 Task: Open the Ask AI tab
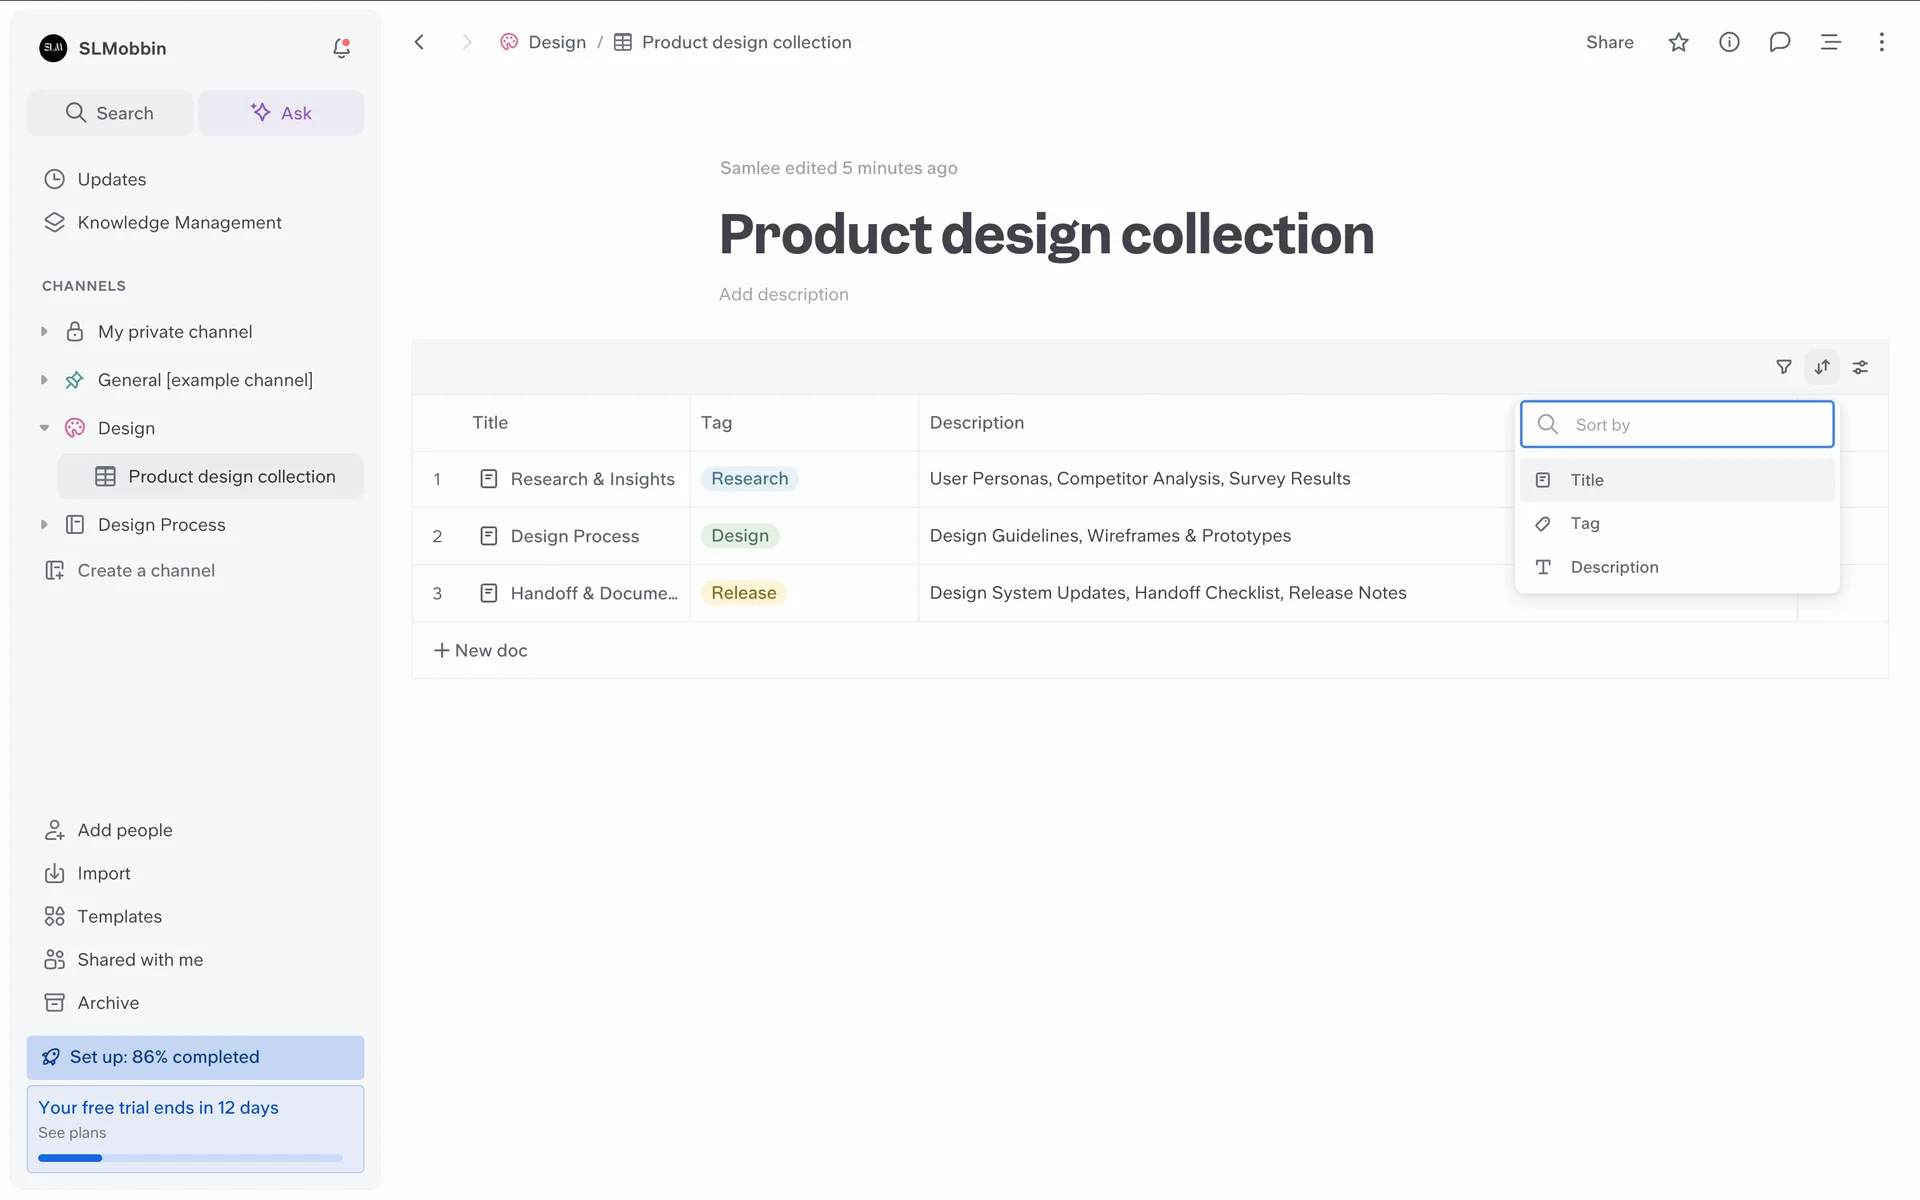click(x=281, y=113)
